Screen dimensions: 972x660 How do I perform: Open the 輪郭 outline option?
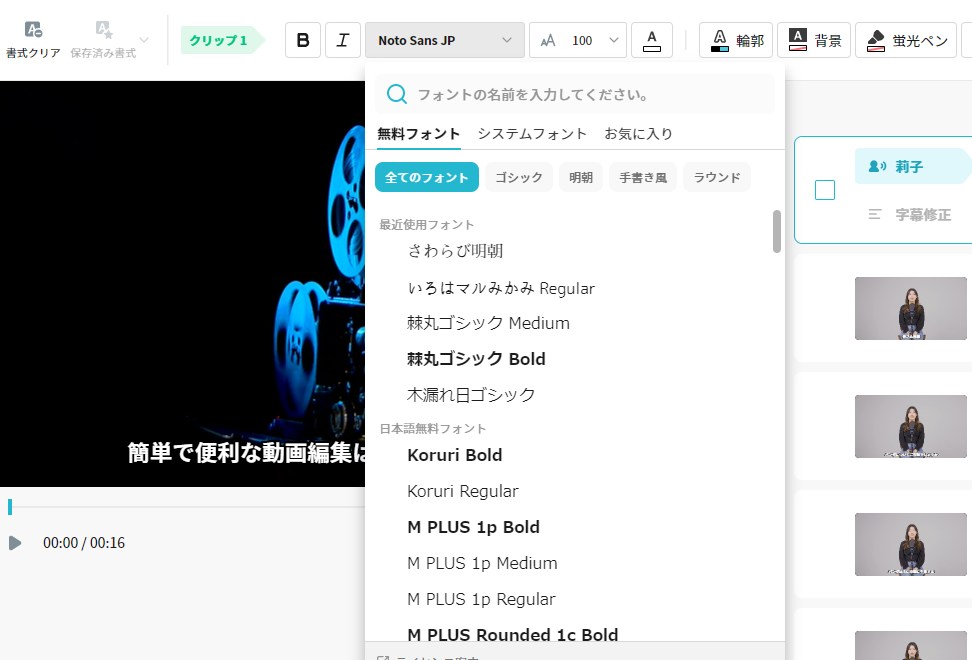[x=736, y=40]
